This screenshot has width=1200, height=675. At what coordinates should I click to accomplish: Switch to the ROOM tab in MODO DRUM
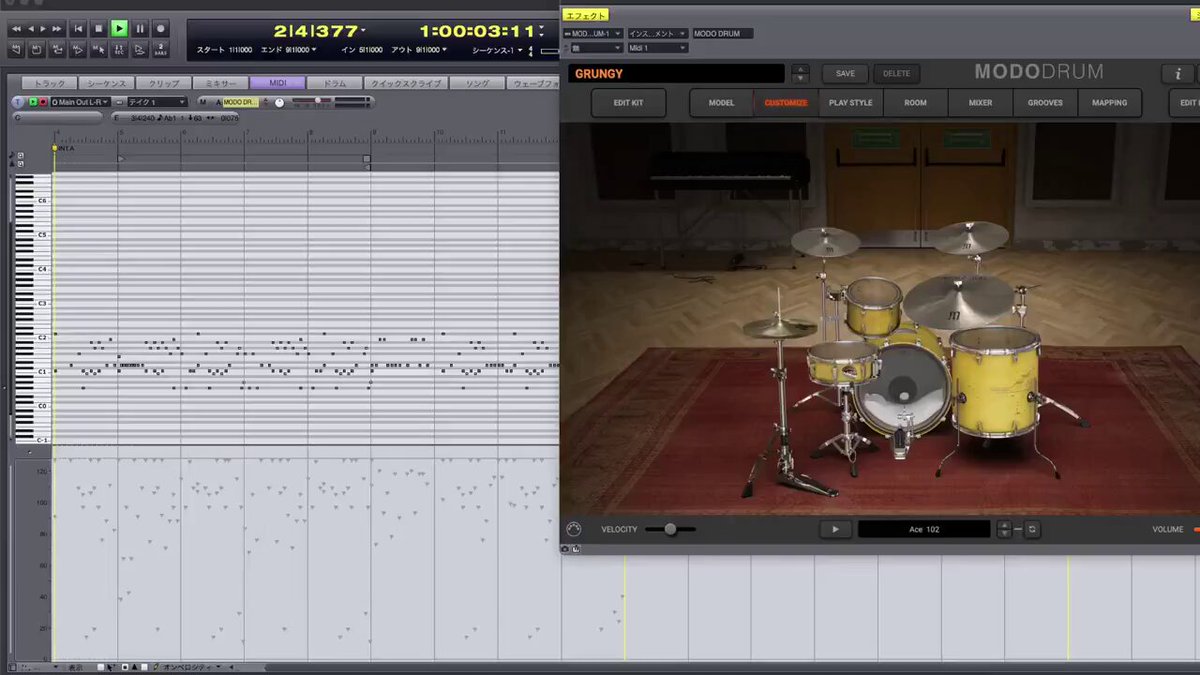coord(915,103)
